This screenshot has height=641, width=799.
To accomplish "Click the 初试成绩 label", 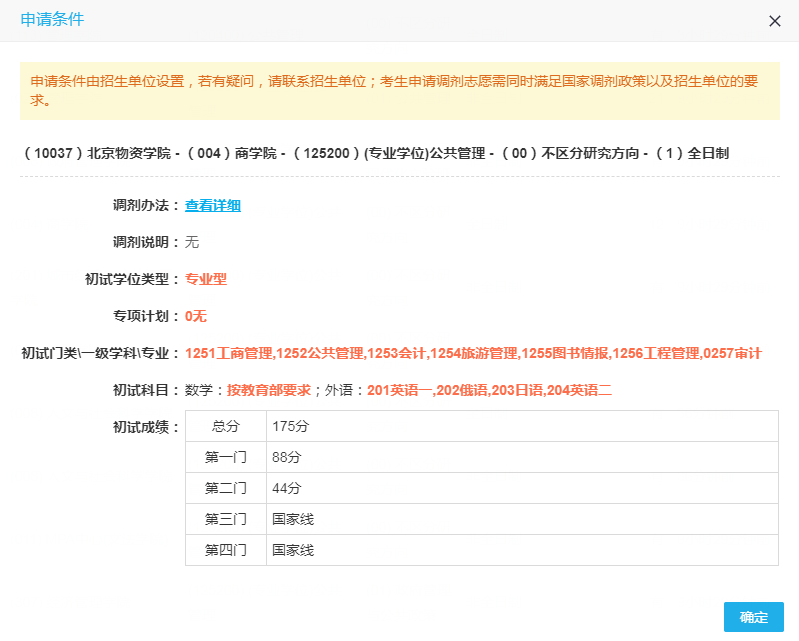I will pyautogui.click(x=146, y=428).
